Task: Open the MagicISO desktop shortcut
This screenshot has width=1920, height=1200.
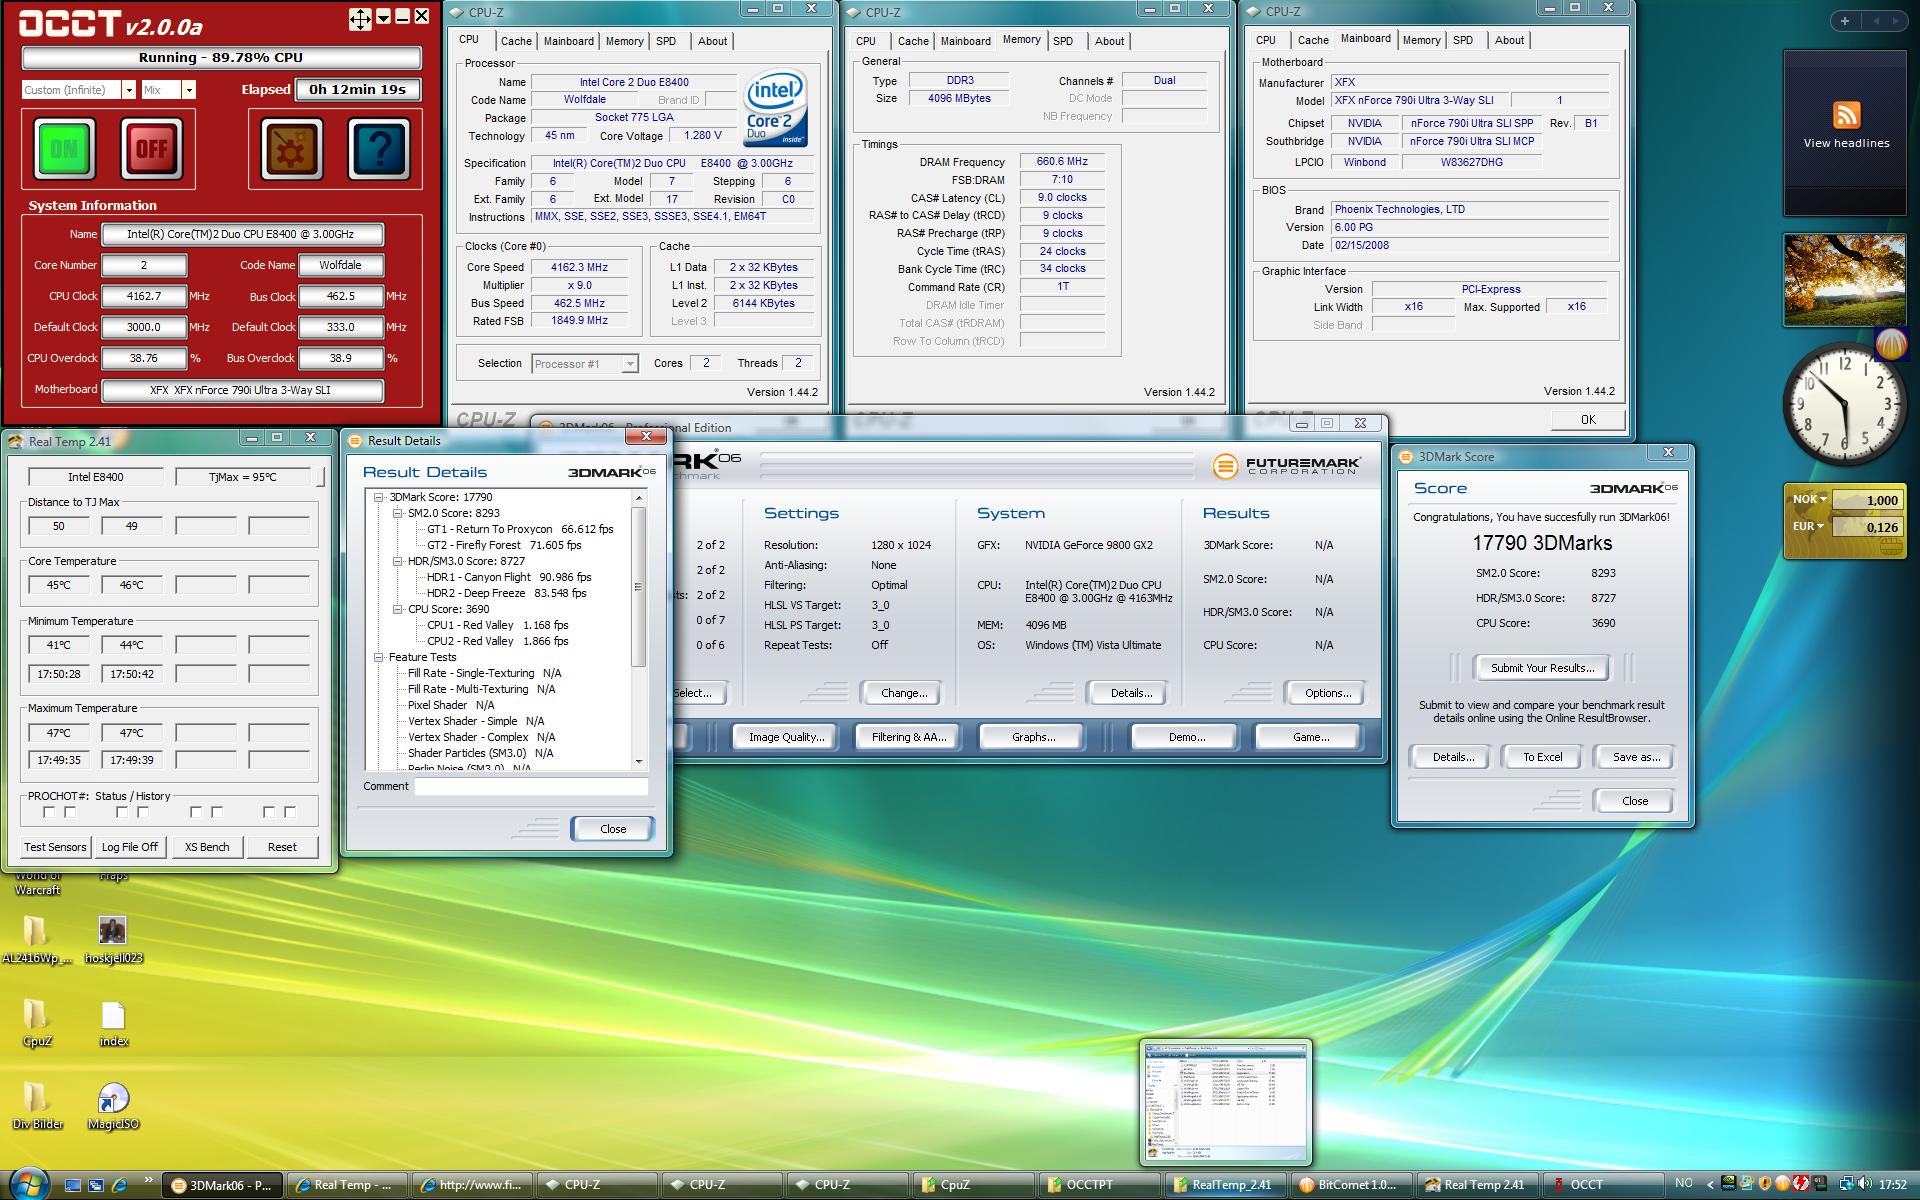Action: [113, 1099]
